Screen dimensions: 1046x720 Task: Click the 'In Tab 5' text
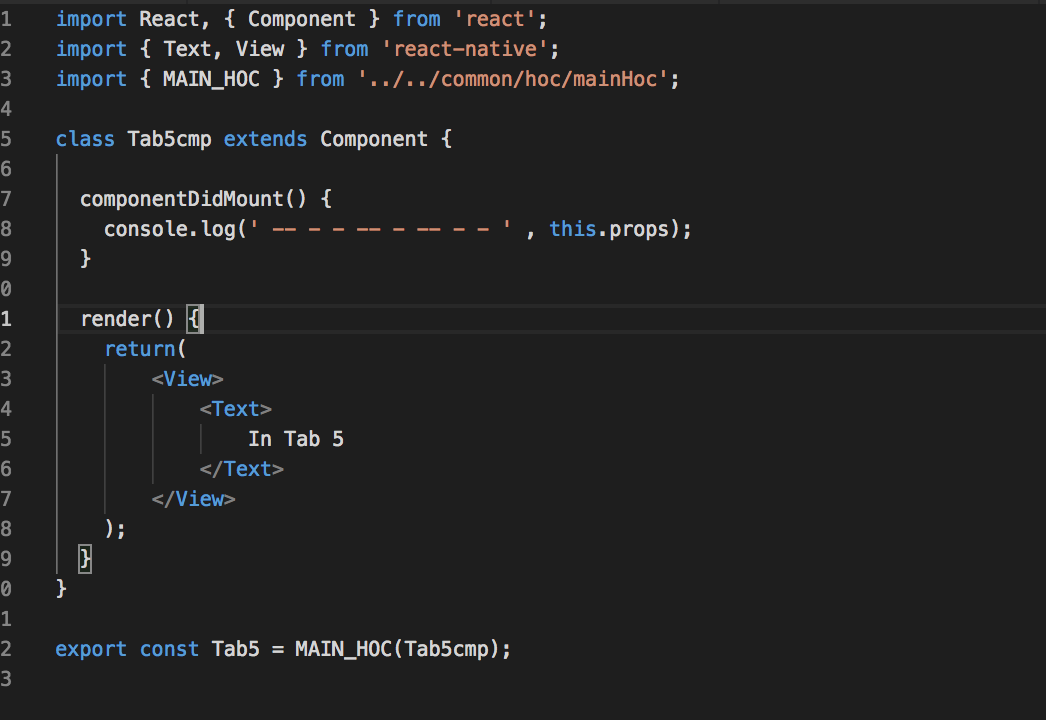click(x=296, y=439)
